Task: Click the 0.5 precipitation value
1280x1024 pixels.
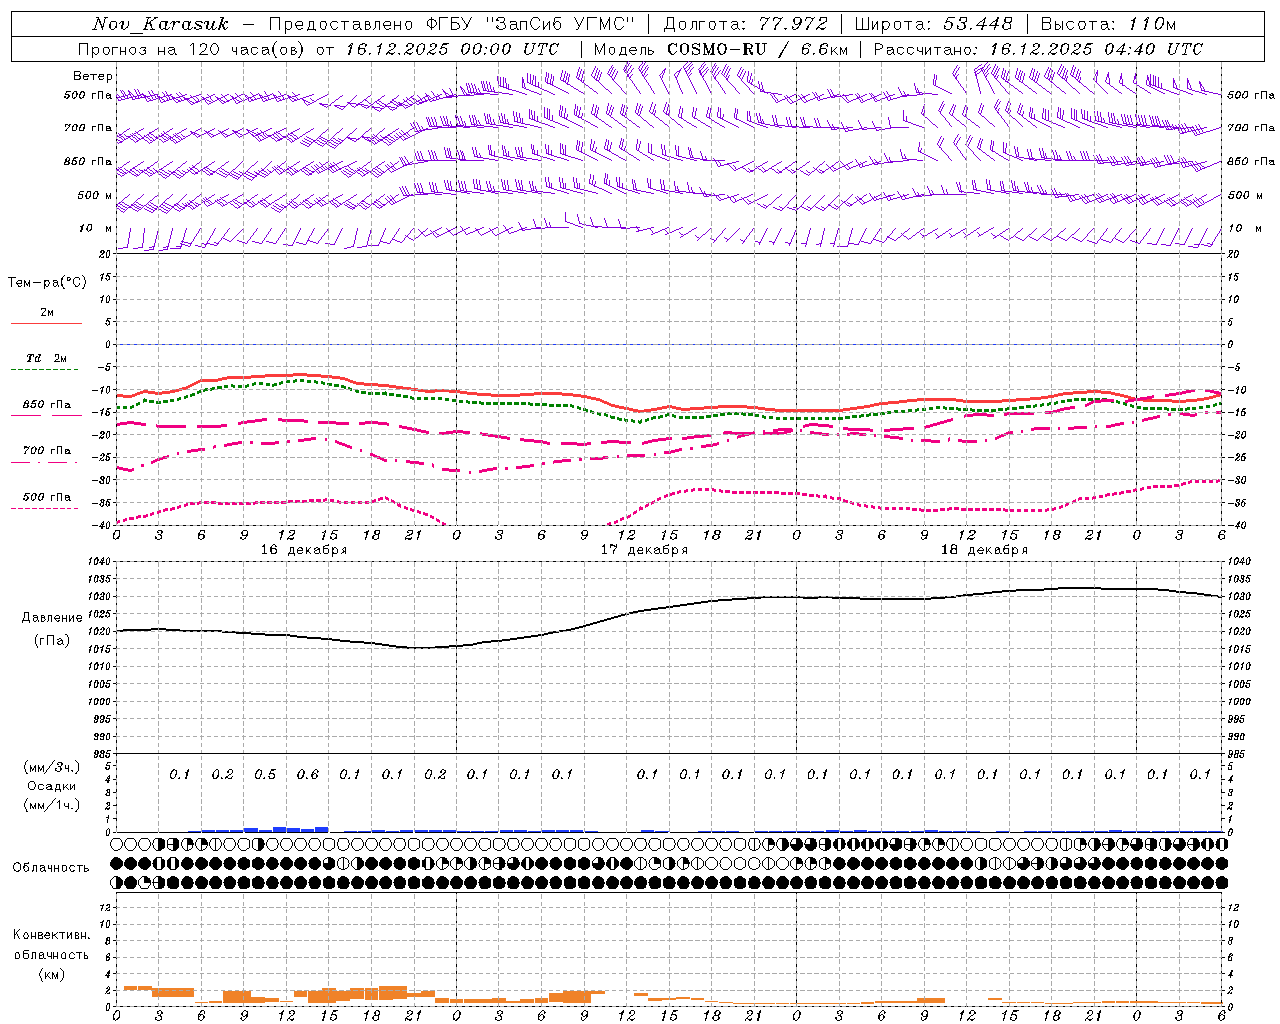Action: [265, 775]
